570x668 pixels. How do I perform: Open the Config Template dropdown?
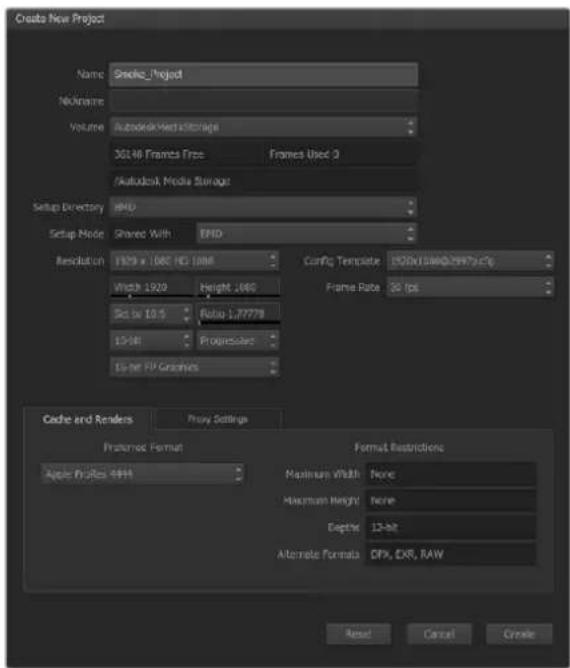(470, 261)
